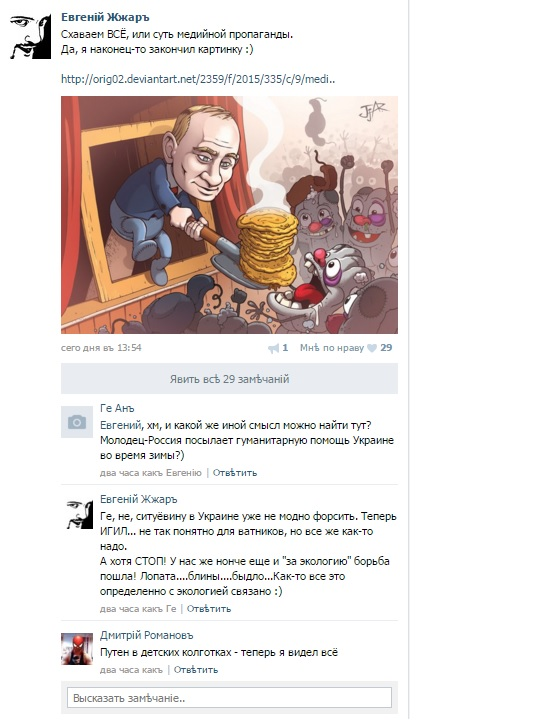Click Евгеній Жжаръ name in comment thread

(x=139, y=499)
